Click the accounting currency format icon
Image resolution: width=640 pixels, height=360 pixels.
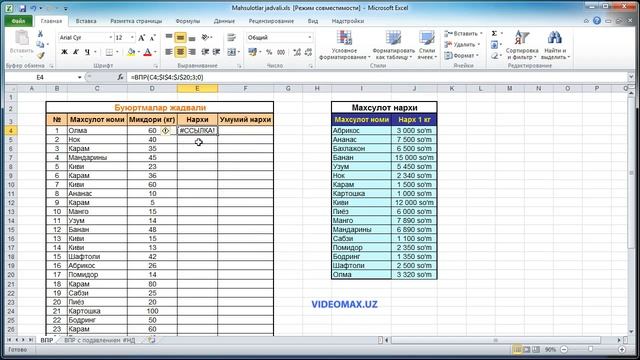pos(252,52)
